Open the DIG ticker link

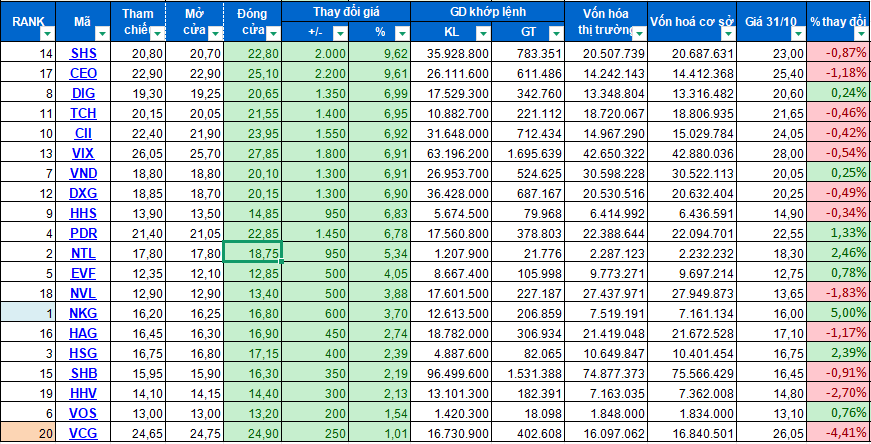click(x=83, y=93)
